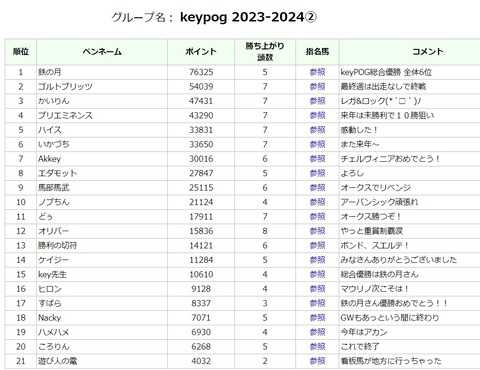Open the 参照 link for すばら
Viewport: 480px width, 370px height.
pyautogui.click(x=317, y=303)
